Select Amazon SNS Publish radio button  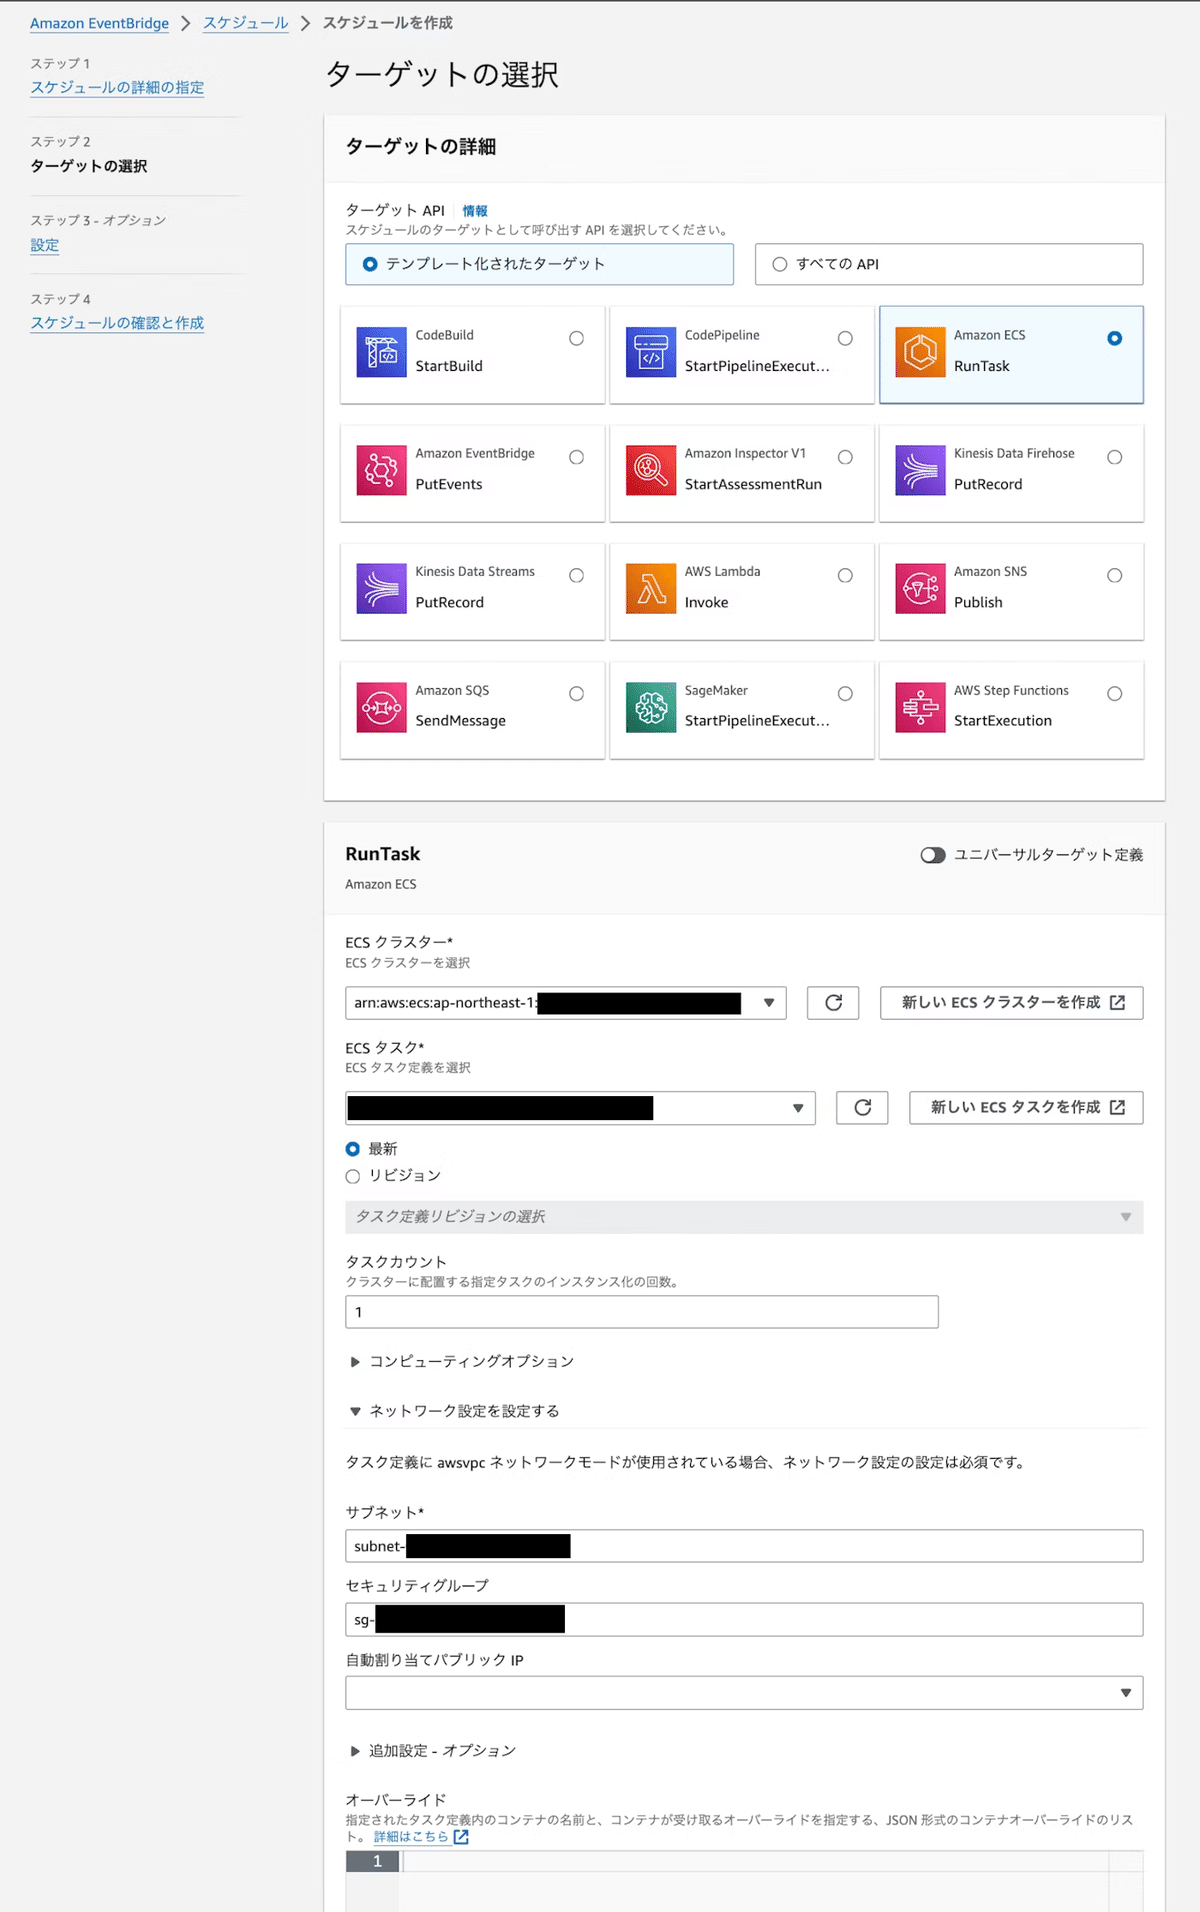point(1115,575)
